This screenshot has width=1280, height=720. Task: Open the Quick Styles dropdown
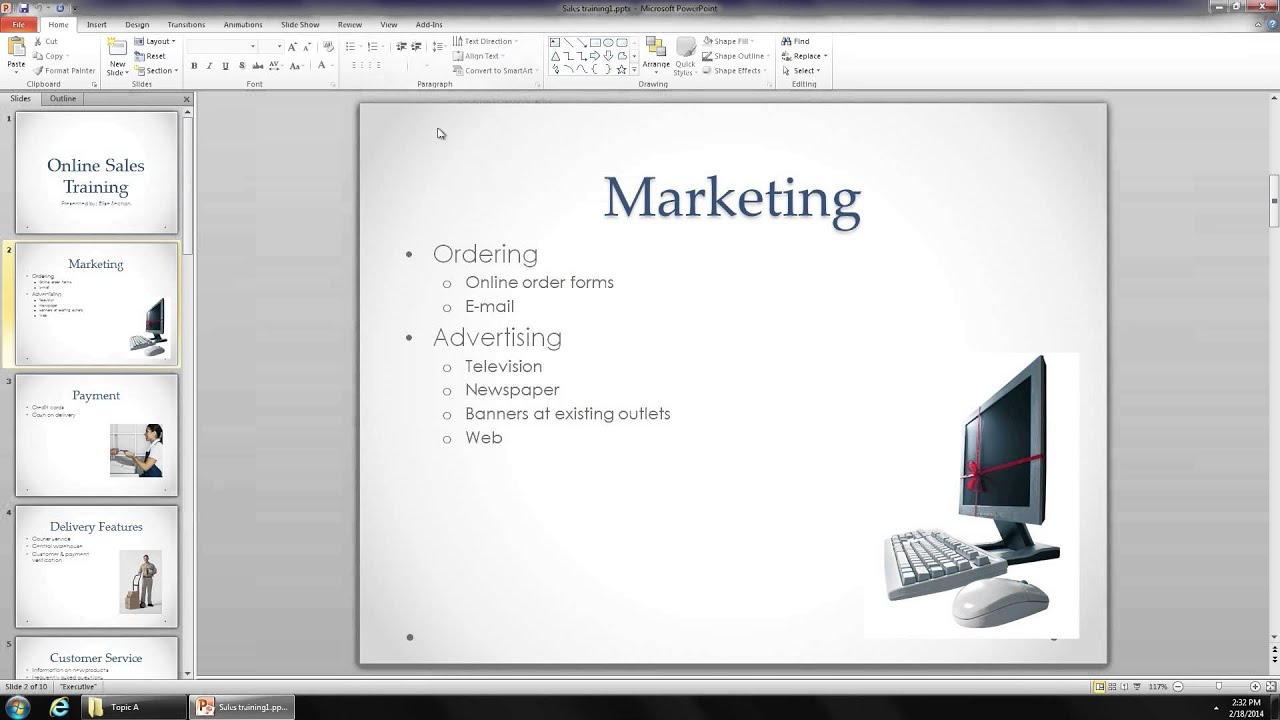tap(685, 57)
